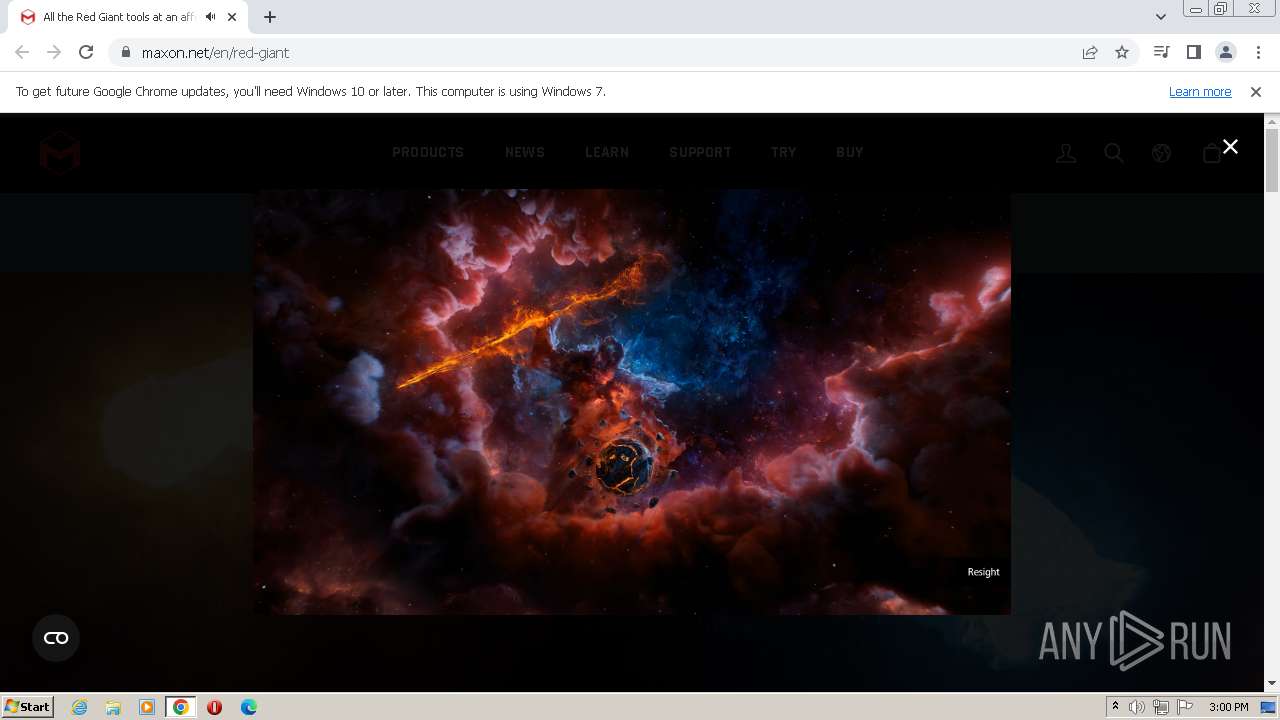Open the PRODUCTS menu
The height and width of the screenshot is (720, 1280).
pyautogui.click(x=428, y=152)
